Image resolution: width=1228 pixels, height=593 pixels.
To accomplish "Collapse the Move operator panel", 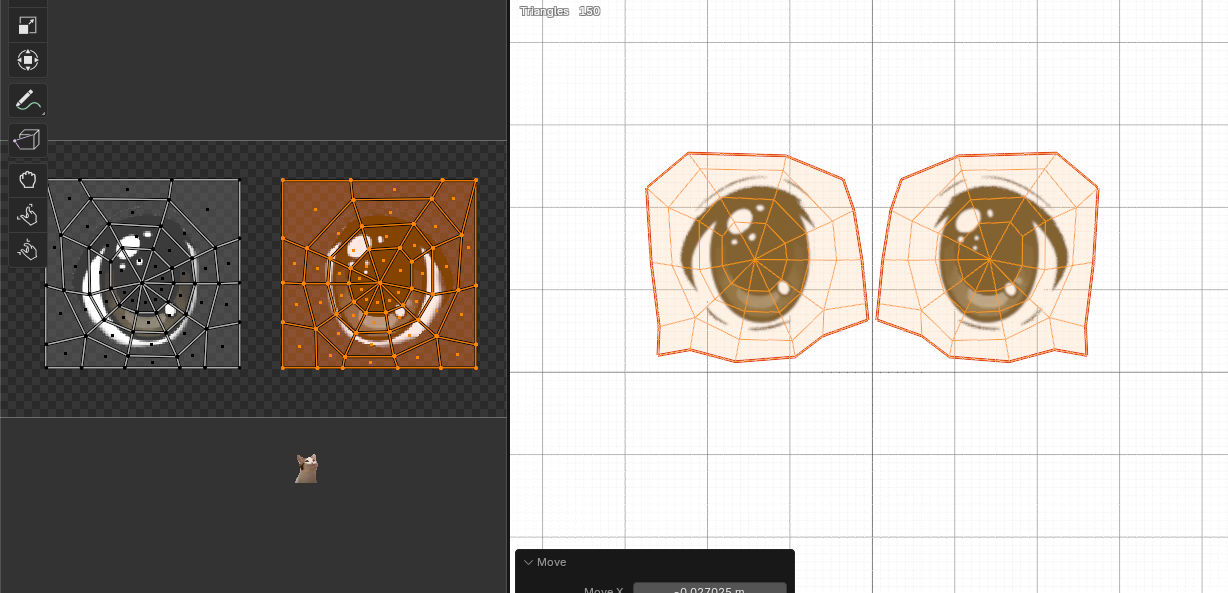I will [x=530, y=562].
